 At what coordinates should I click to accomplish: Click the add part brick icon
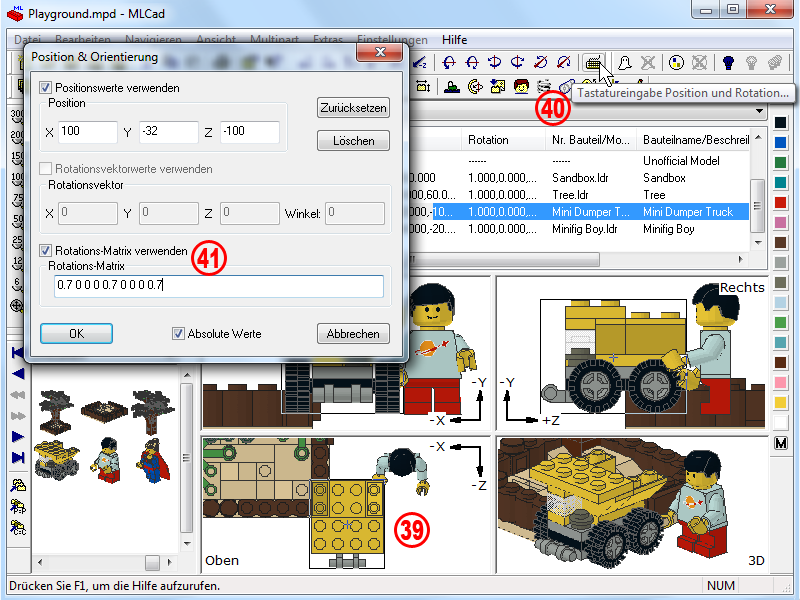452,86
